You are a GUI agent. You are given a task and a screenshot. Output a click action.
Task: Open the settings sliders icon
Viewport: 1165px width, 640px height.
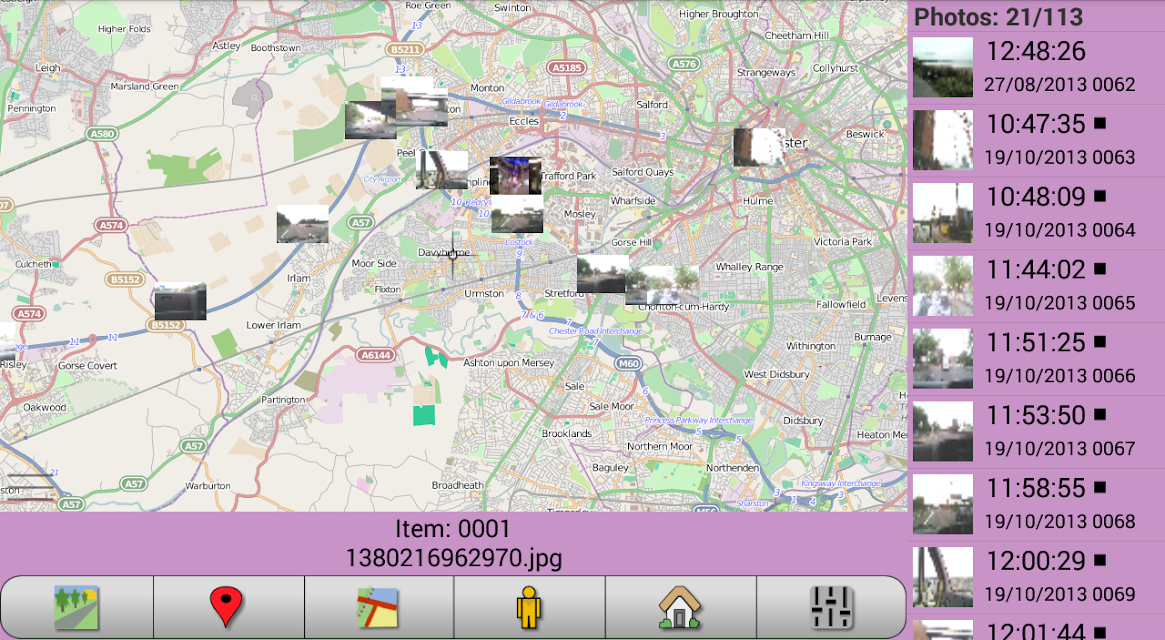click(x=831, y=607)
